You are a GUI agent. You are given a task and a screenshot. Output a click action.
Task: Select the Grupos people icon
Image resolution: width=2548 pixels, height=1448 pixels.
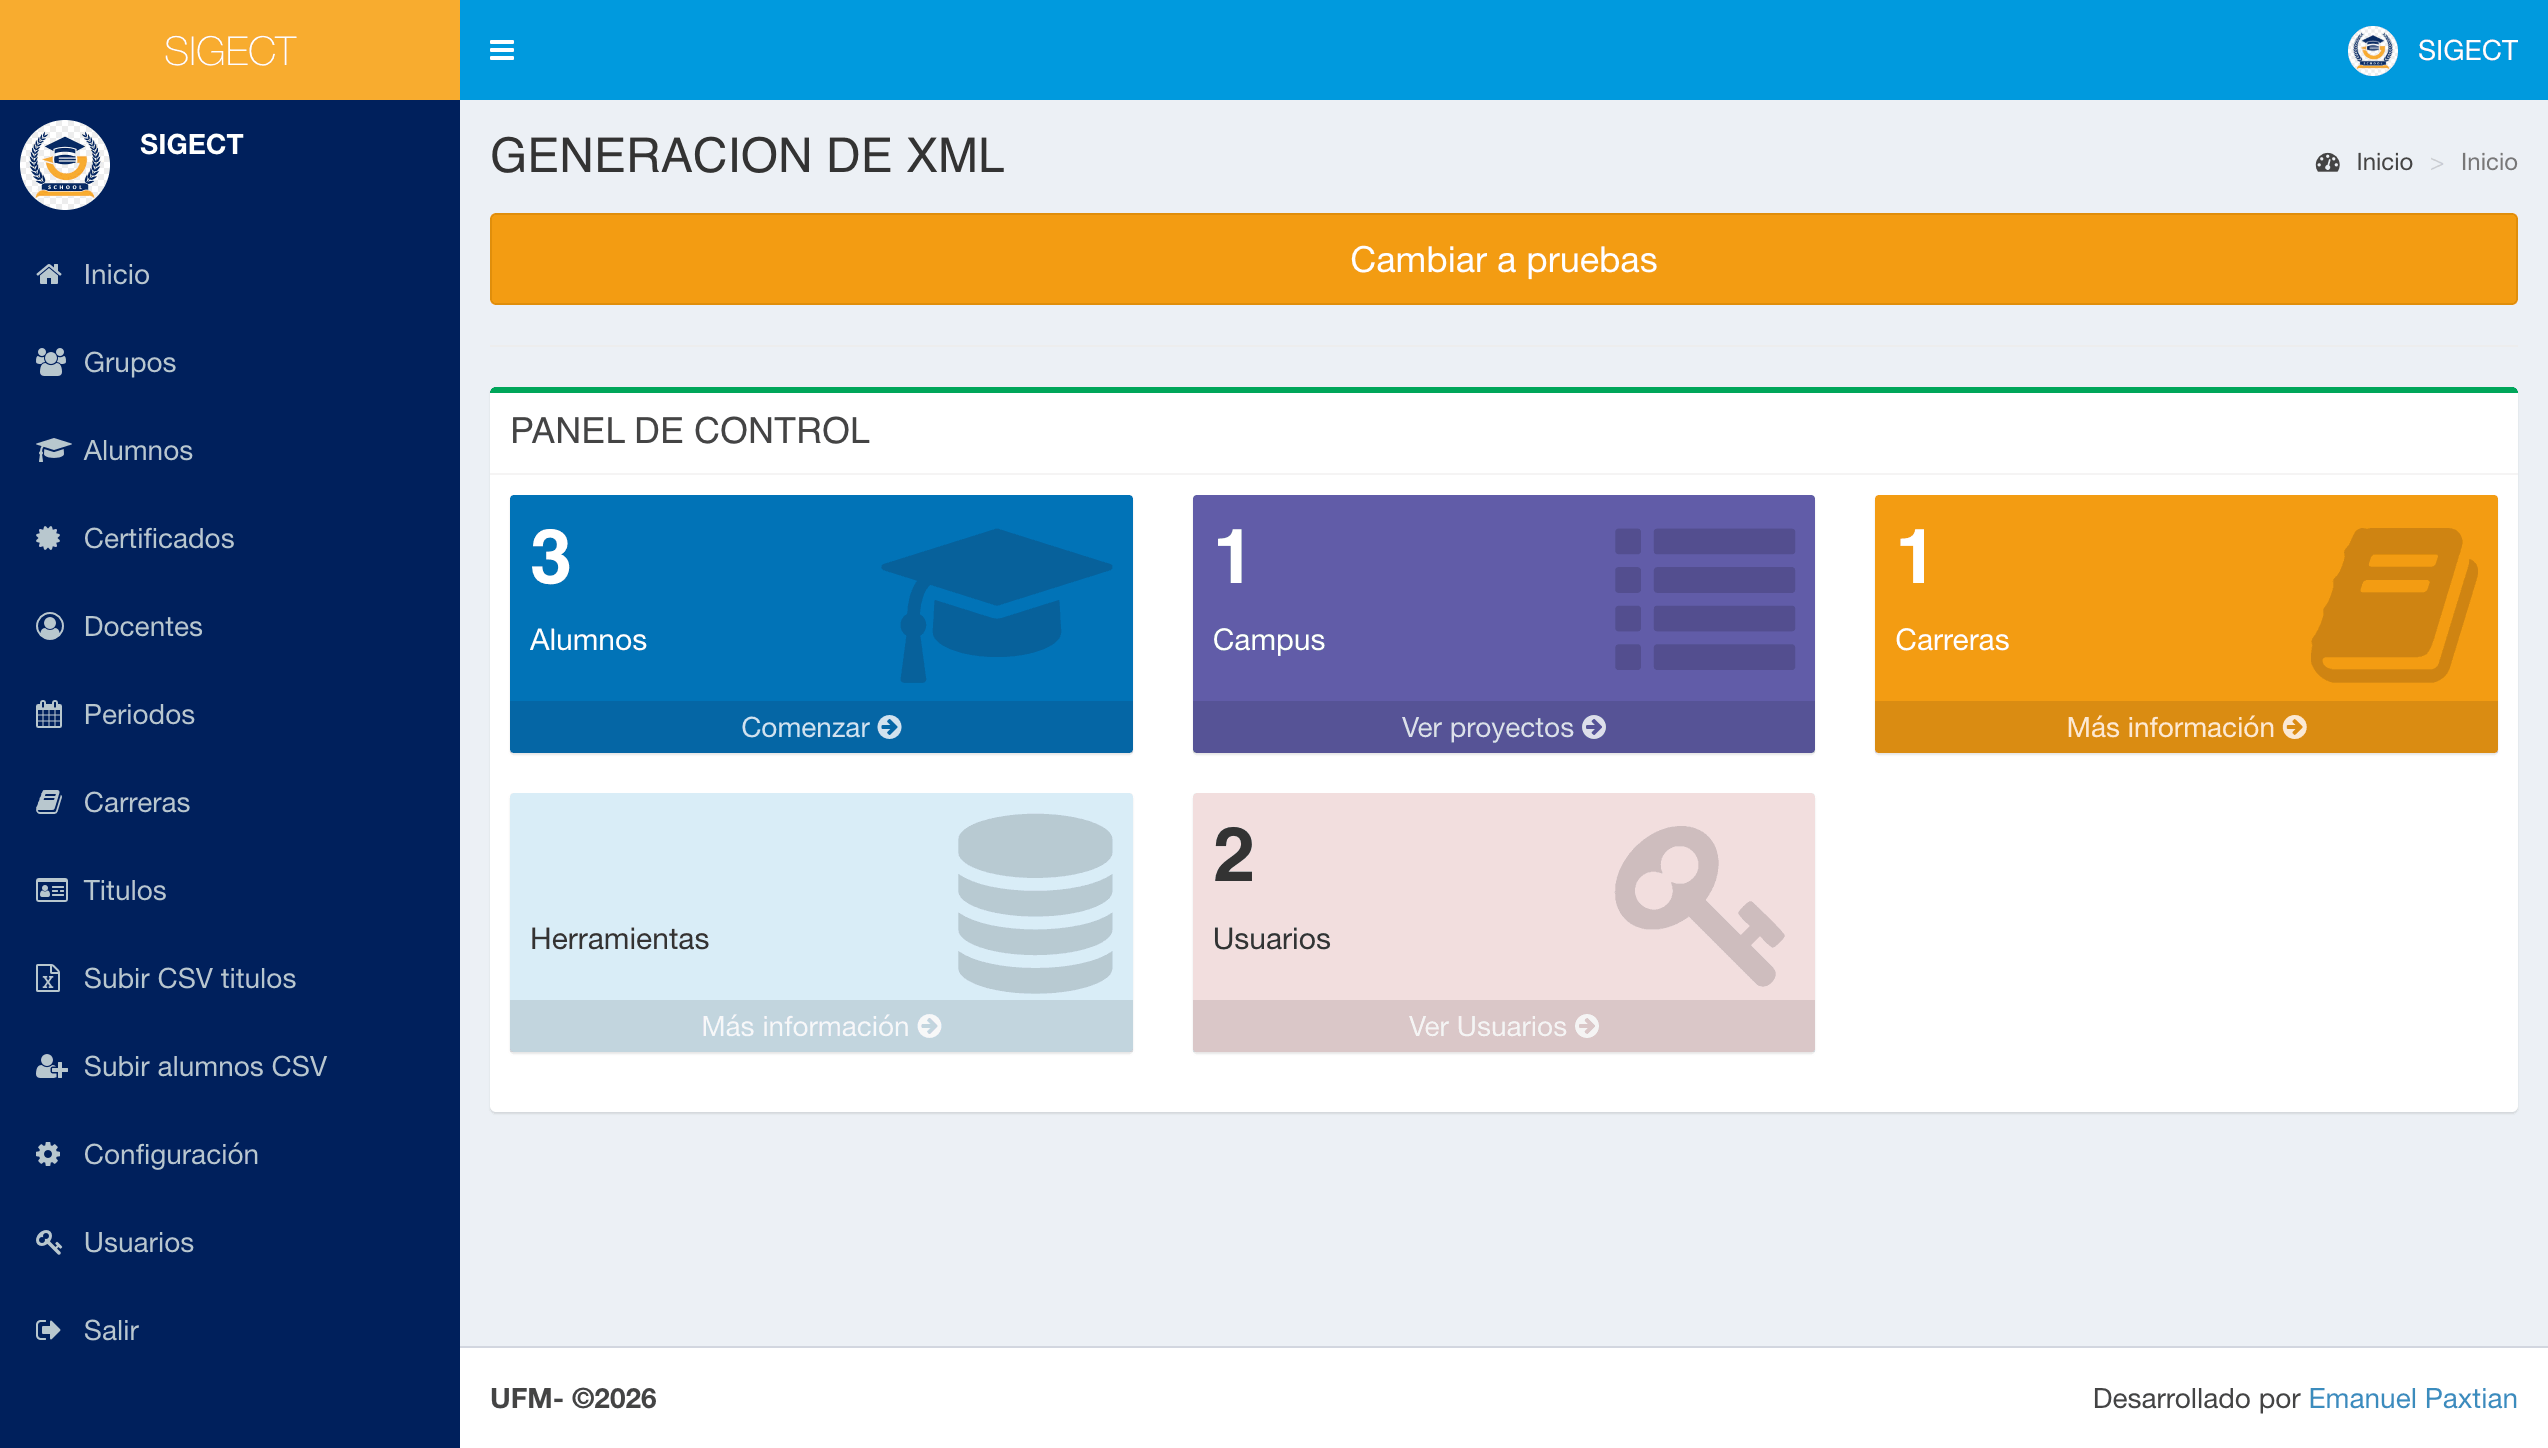point(49,361)
